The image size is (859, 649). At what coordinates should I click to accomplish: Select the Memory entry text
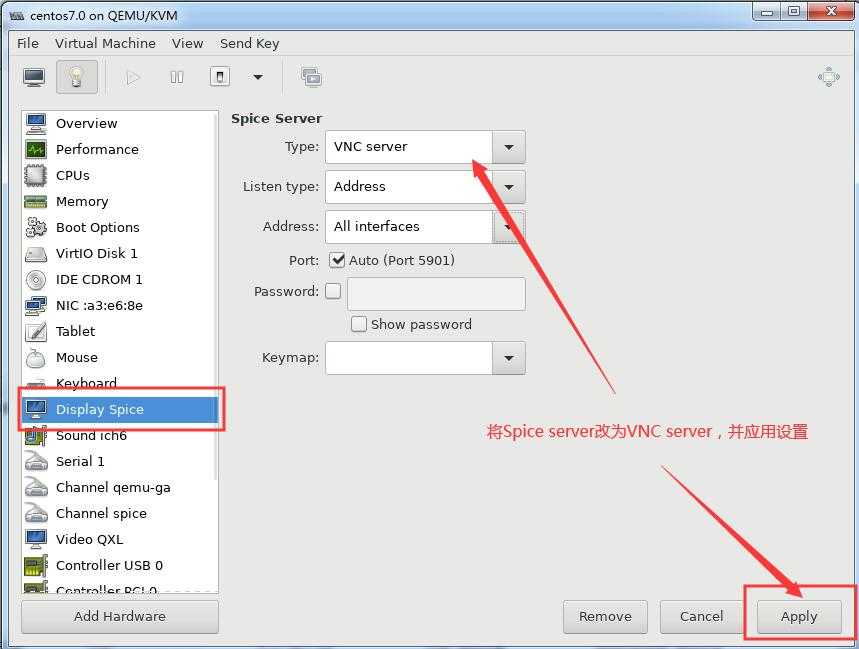[82, 202]
